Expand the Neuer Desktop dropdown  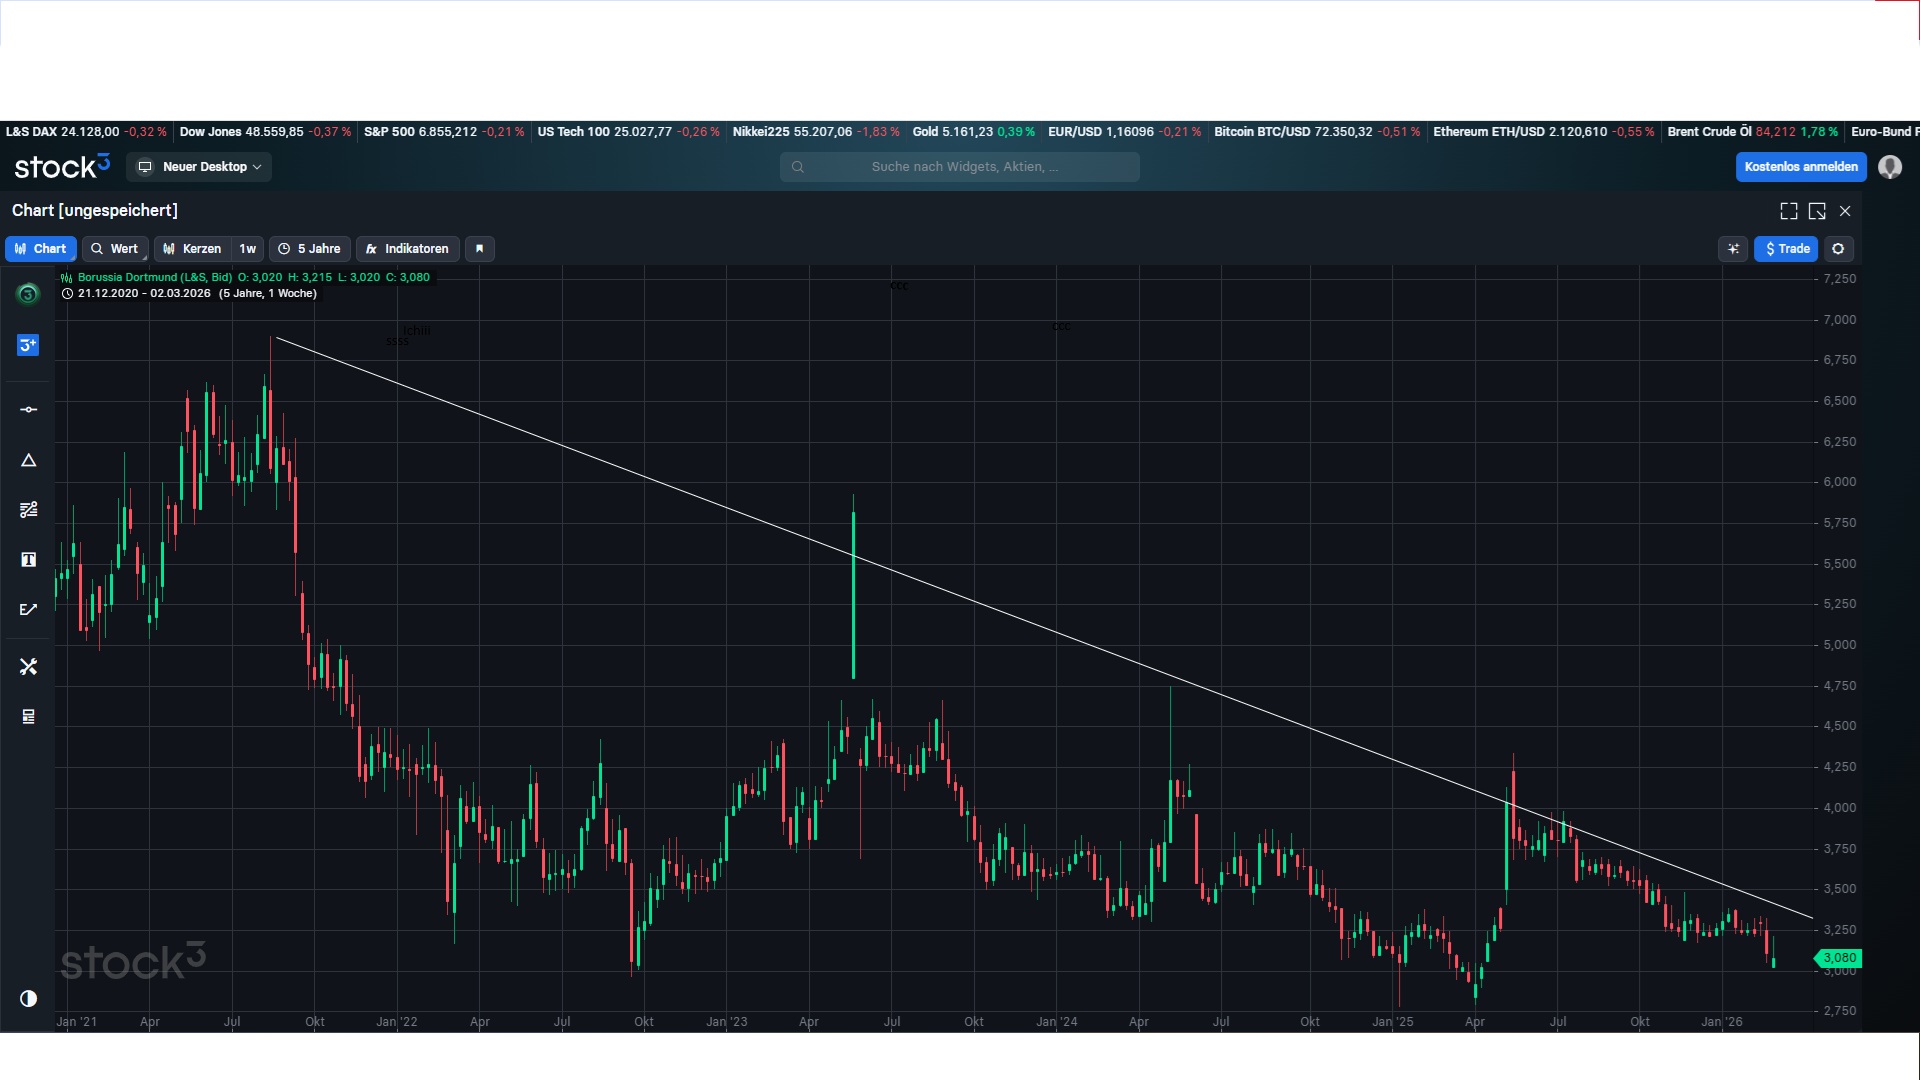(199, 167)
